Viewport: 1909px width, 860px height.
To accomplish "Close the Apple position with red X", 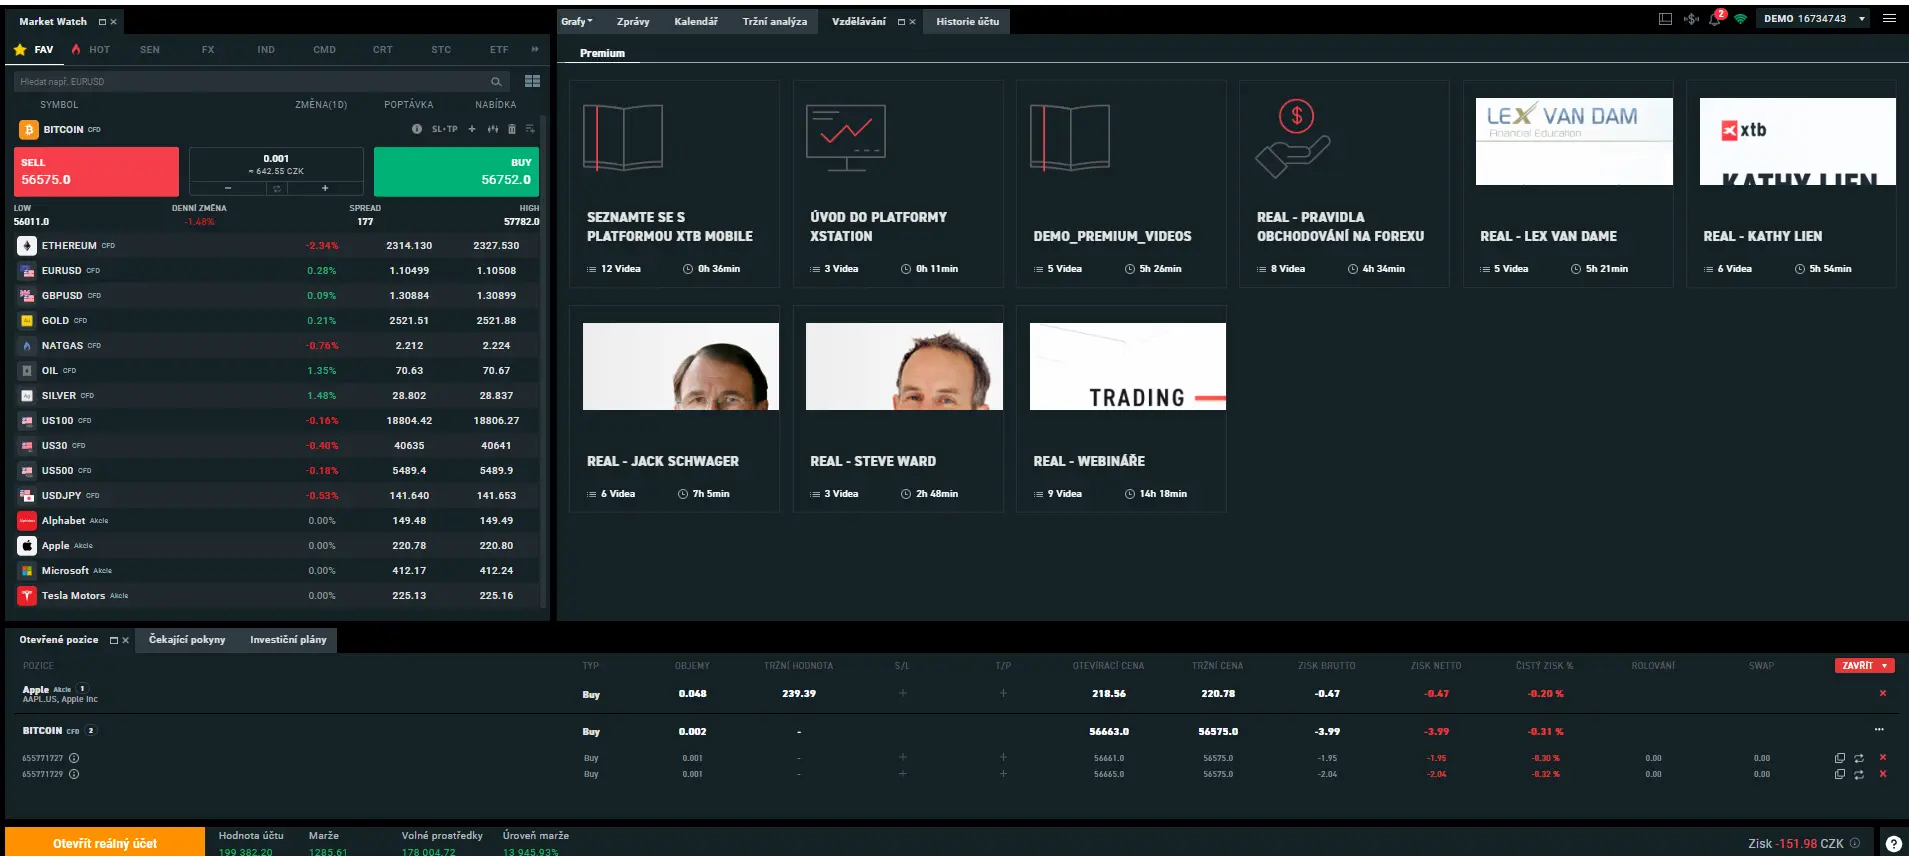I will pos(1883,693).
